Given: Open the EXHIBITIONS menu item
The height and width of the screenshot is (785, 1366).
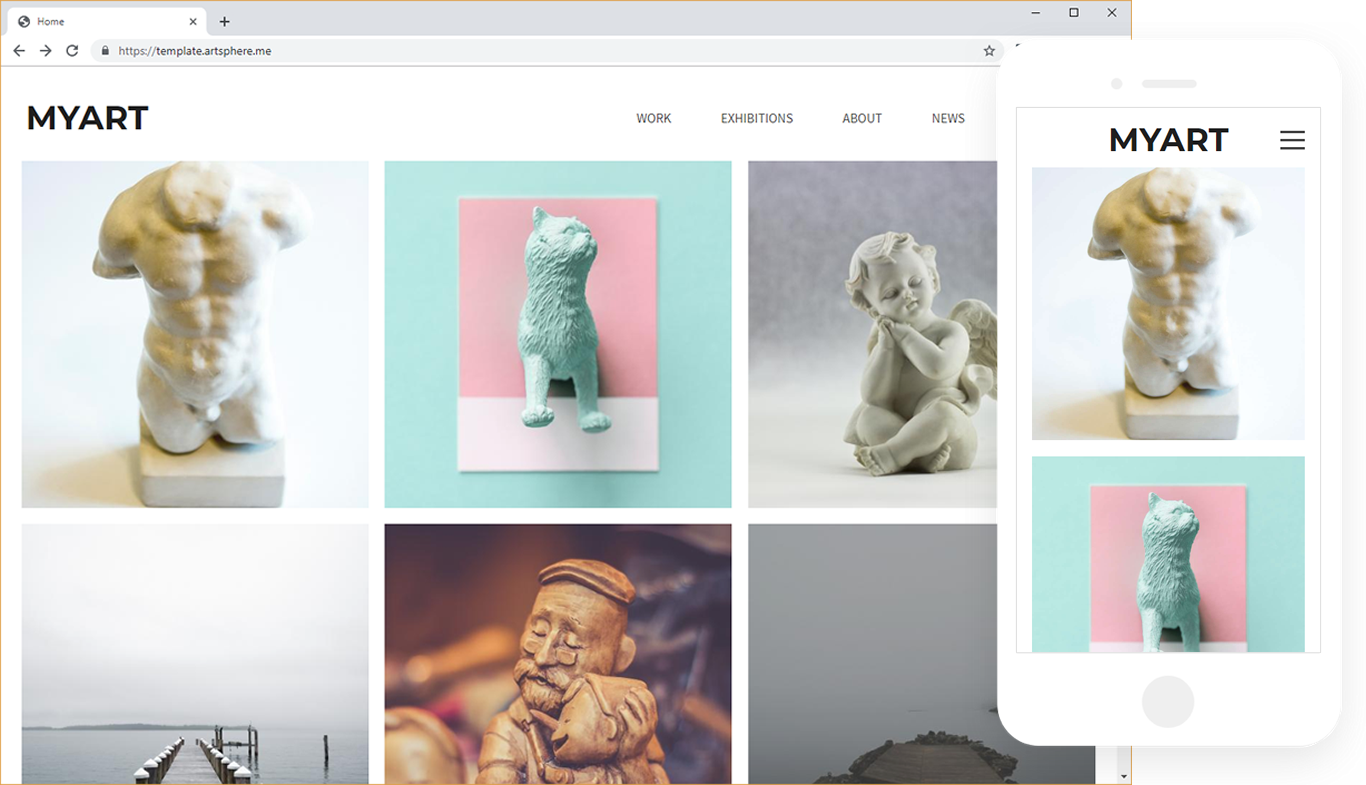Looking at the screenshot, I should pos(757,118).
